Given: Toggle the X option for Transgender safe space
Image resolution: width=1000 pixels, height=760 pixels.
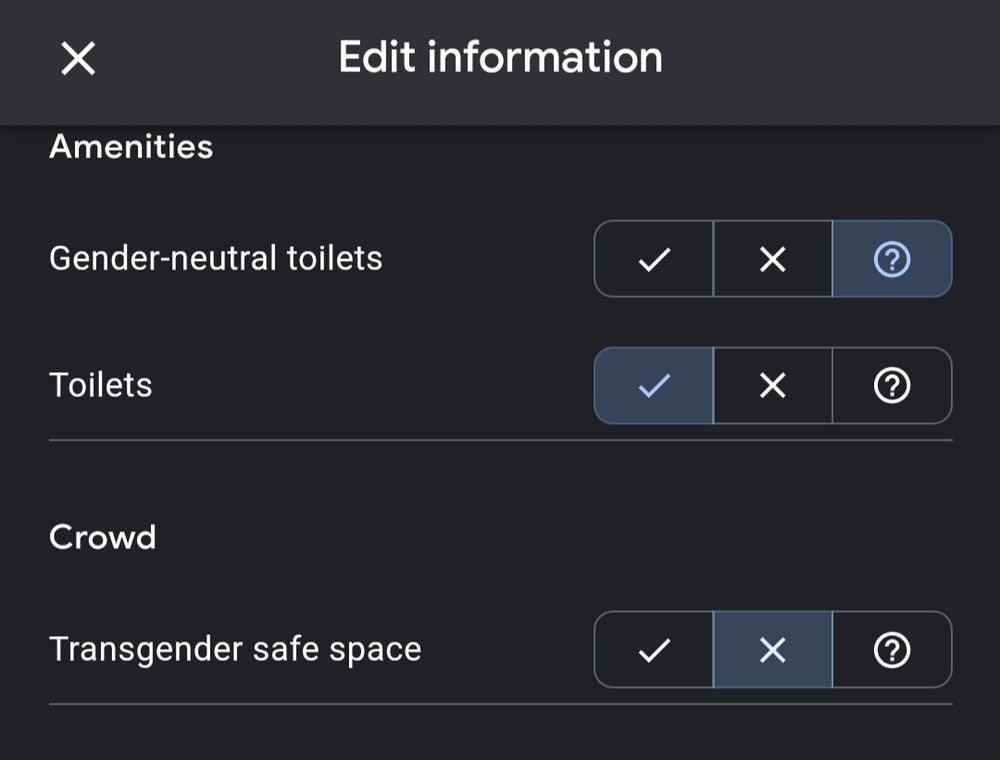Looking at the screenshot, I should 772,650.
